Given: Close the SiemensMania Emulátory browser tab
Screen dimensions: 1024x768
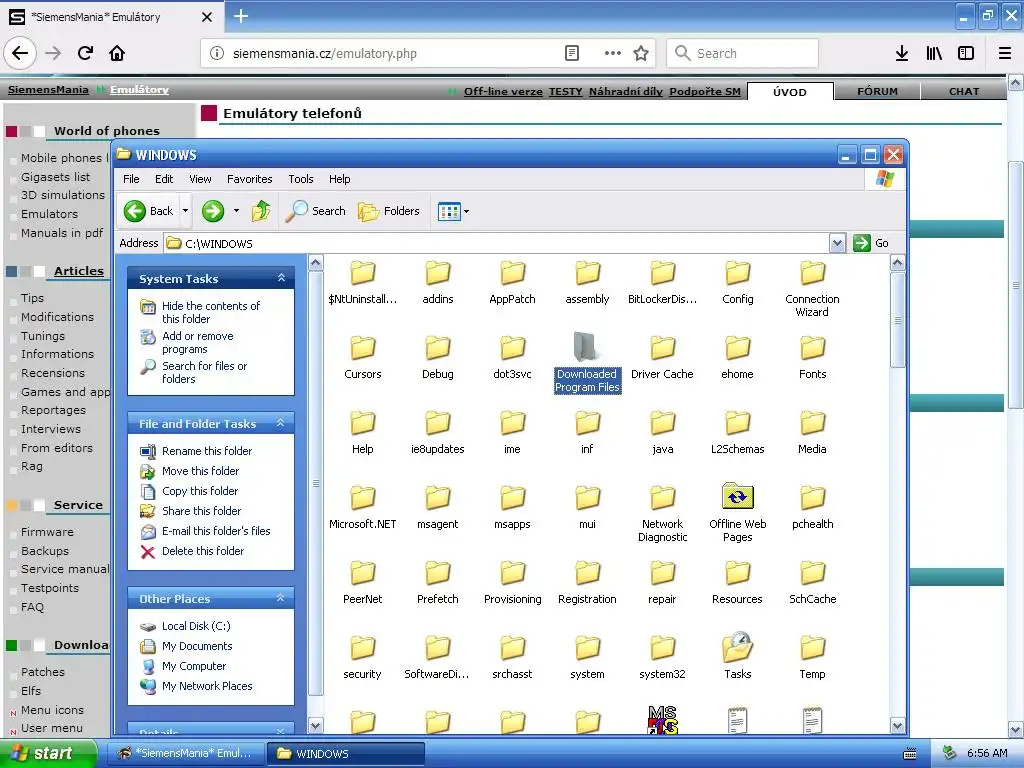Looking at the screenshot, I should (x=206, y=17).
